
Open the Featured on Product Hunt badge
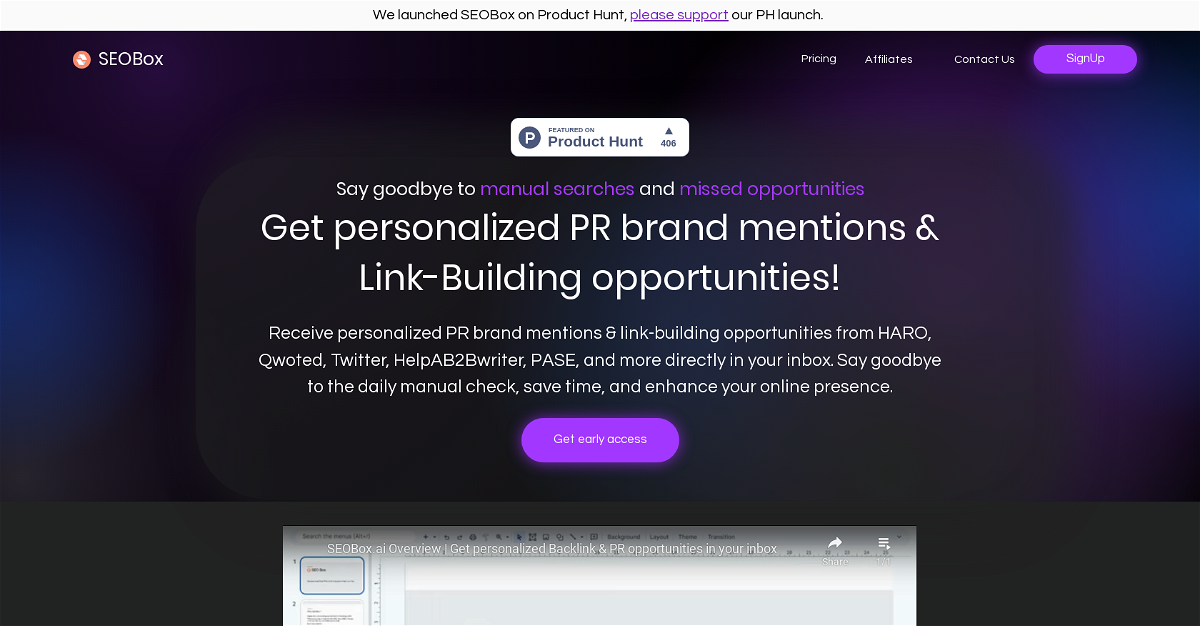[x=600, y=137]
